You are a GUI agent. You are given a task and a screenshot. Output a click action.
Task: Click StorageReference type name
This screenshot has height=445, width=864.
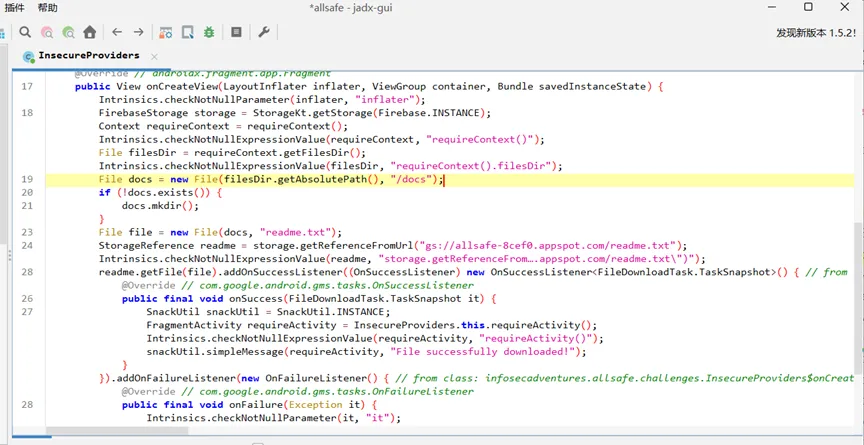tap(147, 245)
